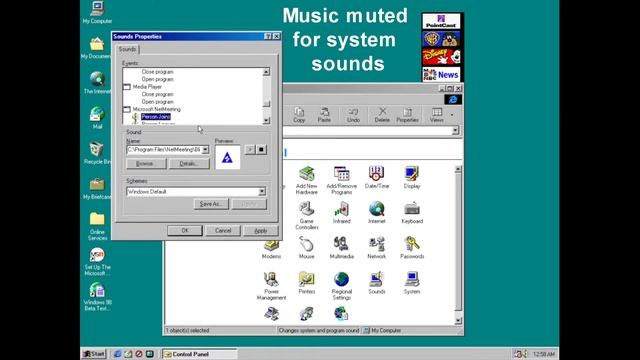
Task: Open the System applet
Action: click(x=412, y=282)
